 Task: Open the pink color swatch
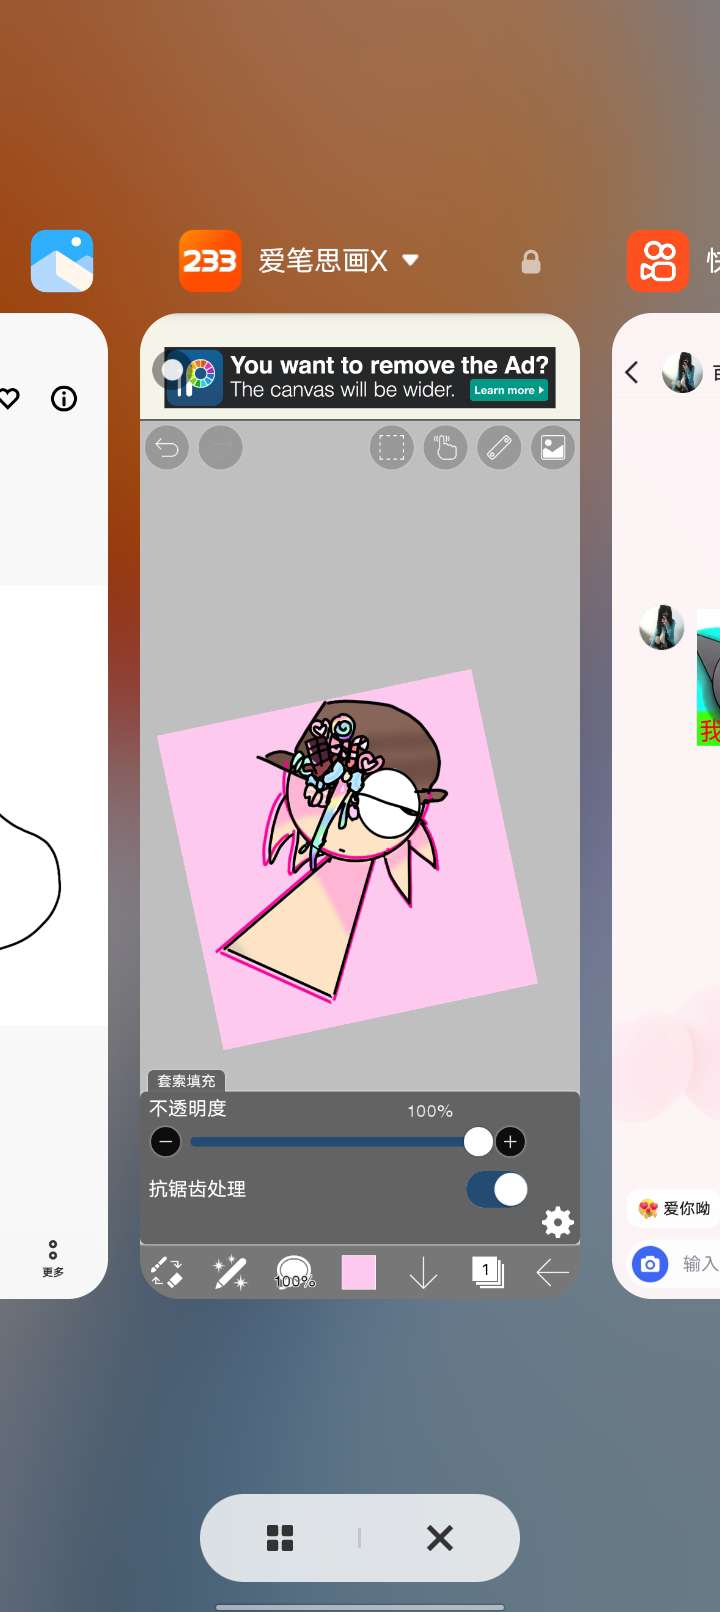(x=359, y=1272)
